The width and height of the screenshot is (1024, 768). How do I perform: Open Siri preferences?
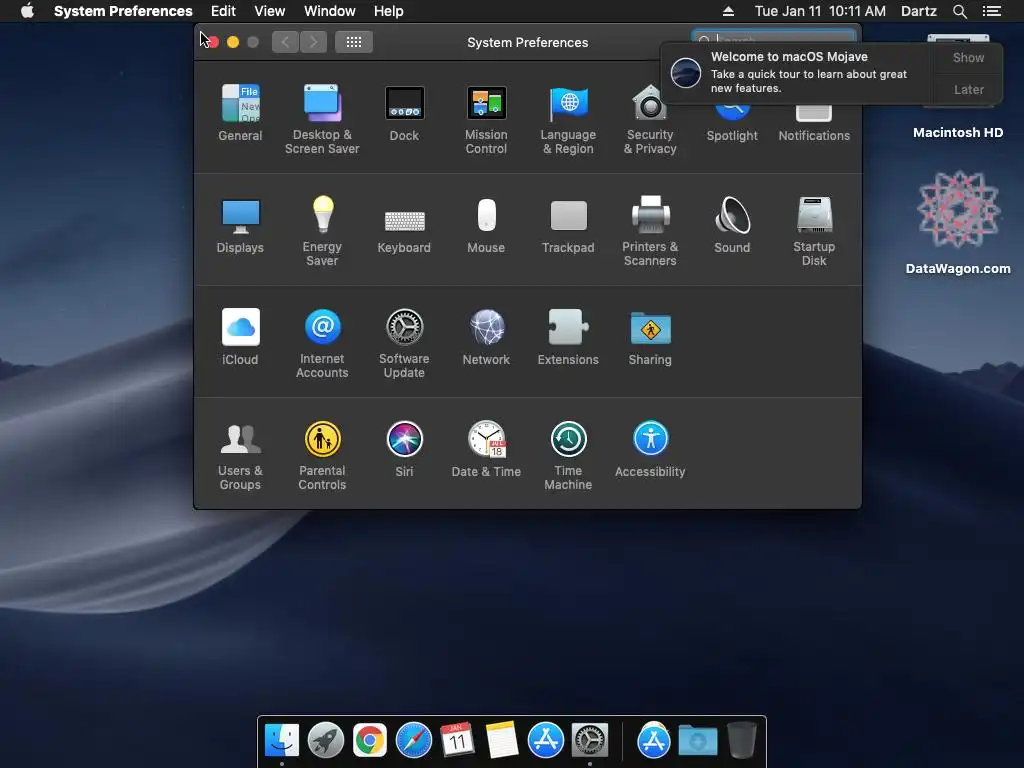click(404, 449)
